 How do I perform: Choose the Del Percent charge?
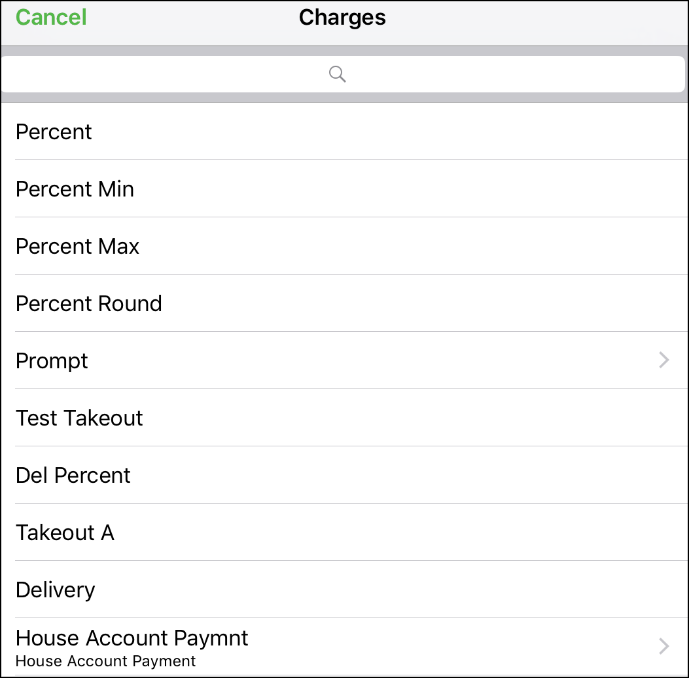344,475
